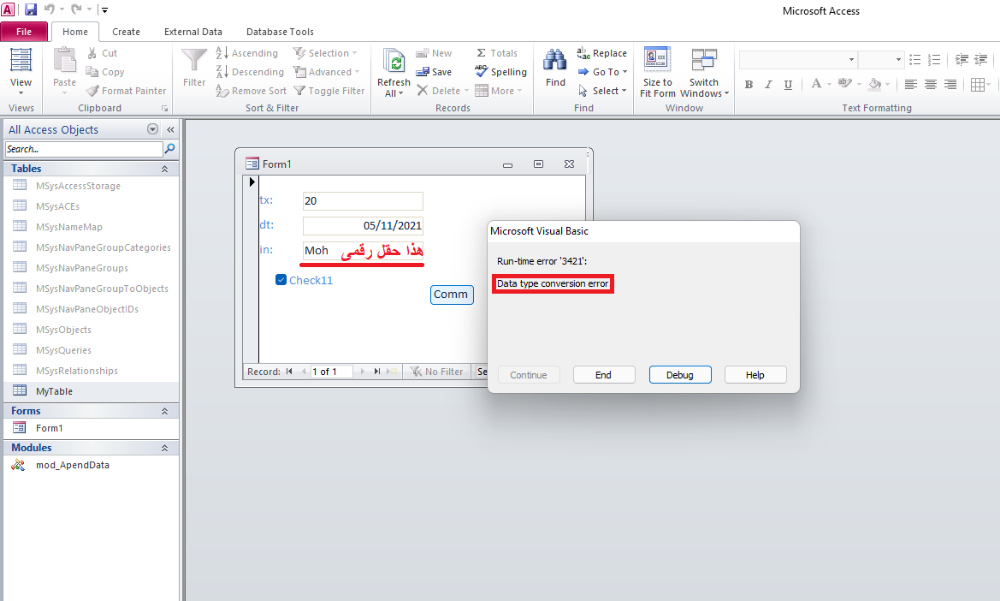
Task: Click Refresh All icon
Action: (393, 62)
